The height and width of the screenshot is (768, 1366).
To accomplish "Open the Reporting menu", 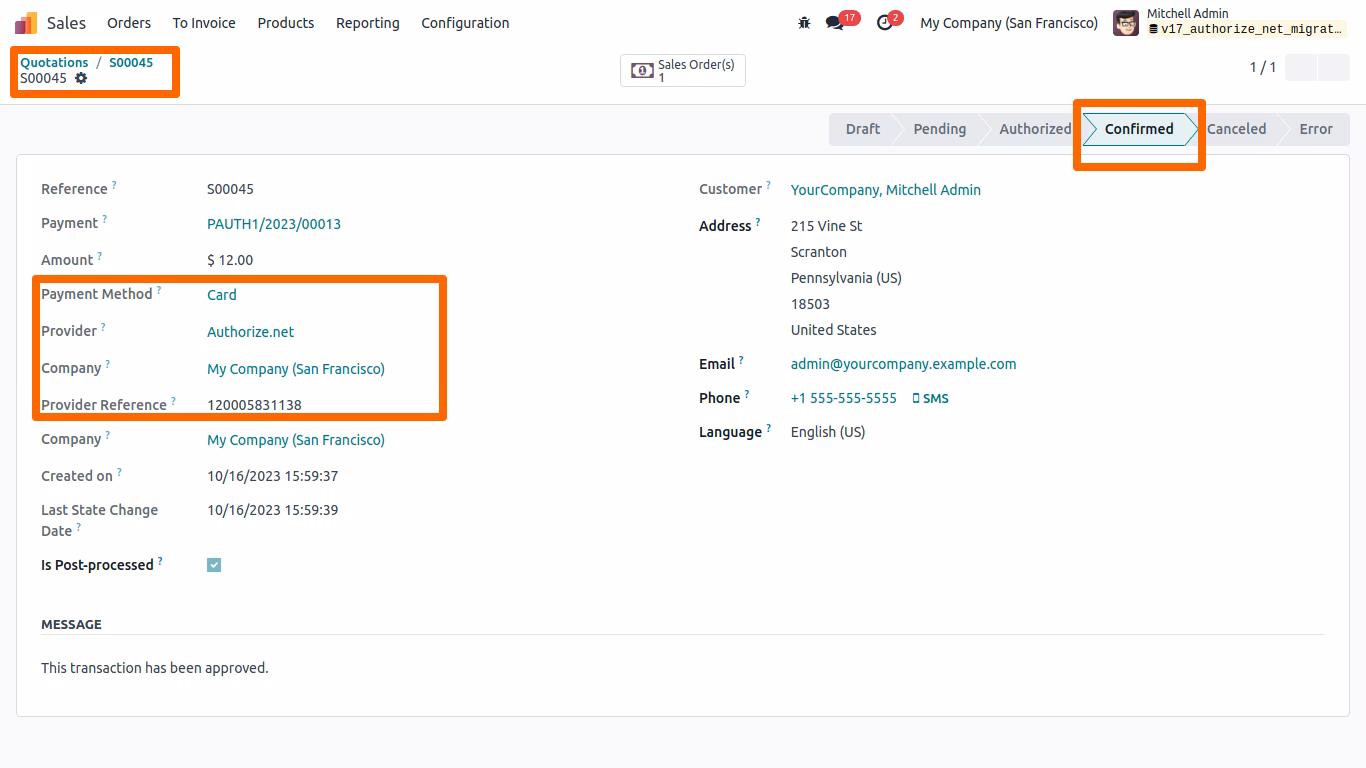I will pos(368,23).
